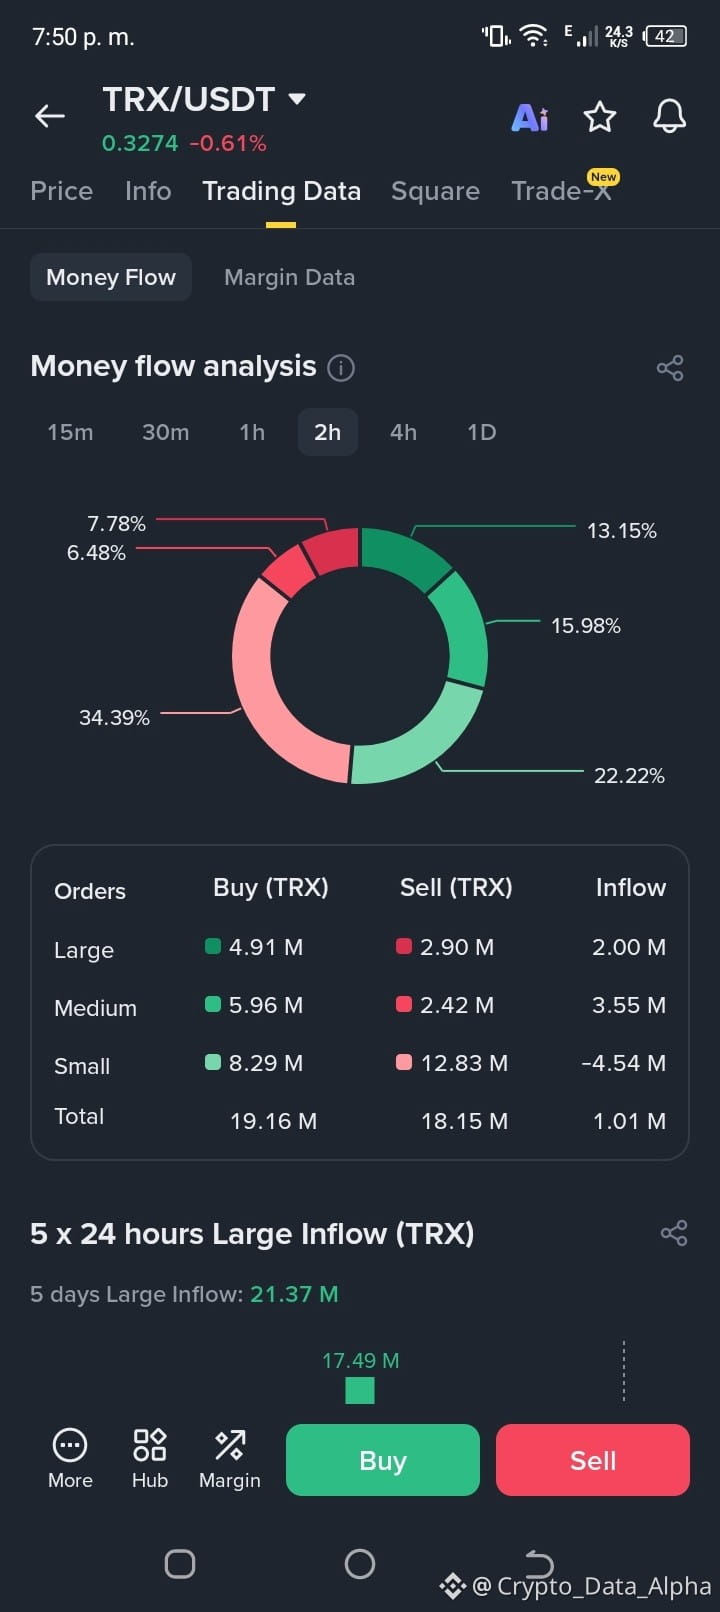Switch to the Margin Data sub-tab
This screenshot has height=1612, width=720.
[289, 277]
